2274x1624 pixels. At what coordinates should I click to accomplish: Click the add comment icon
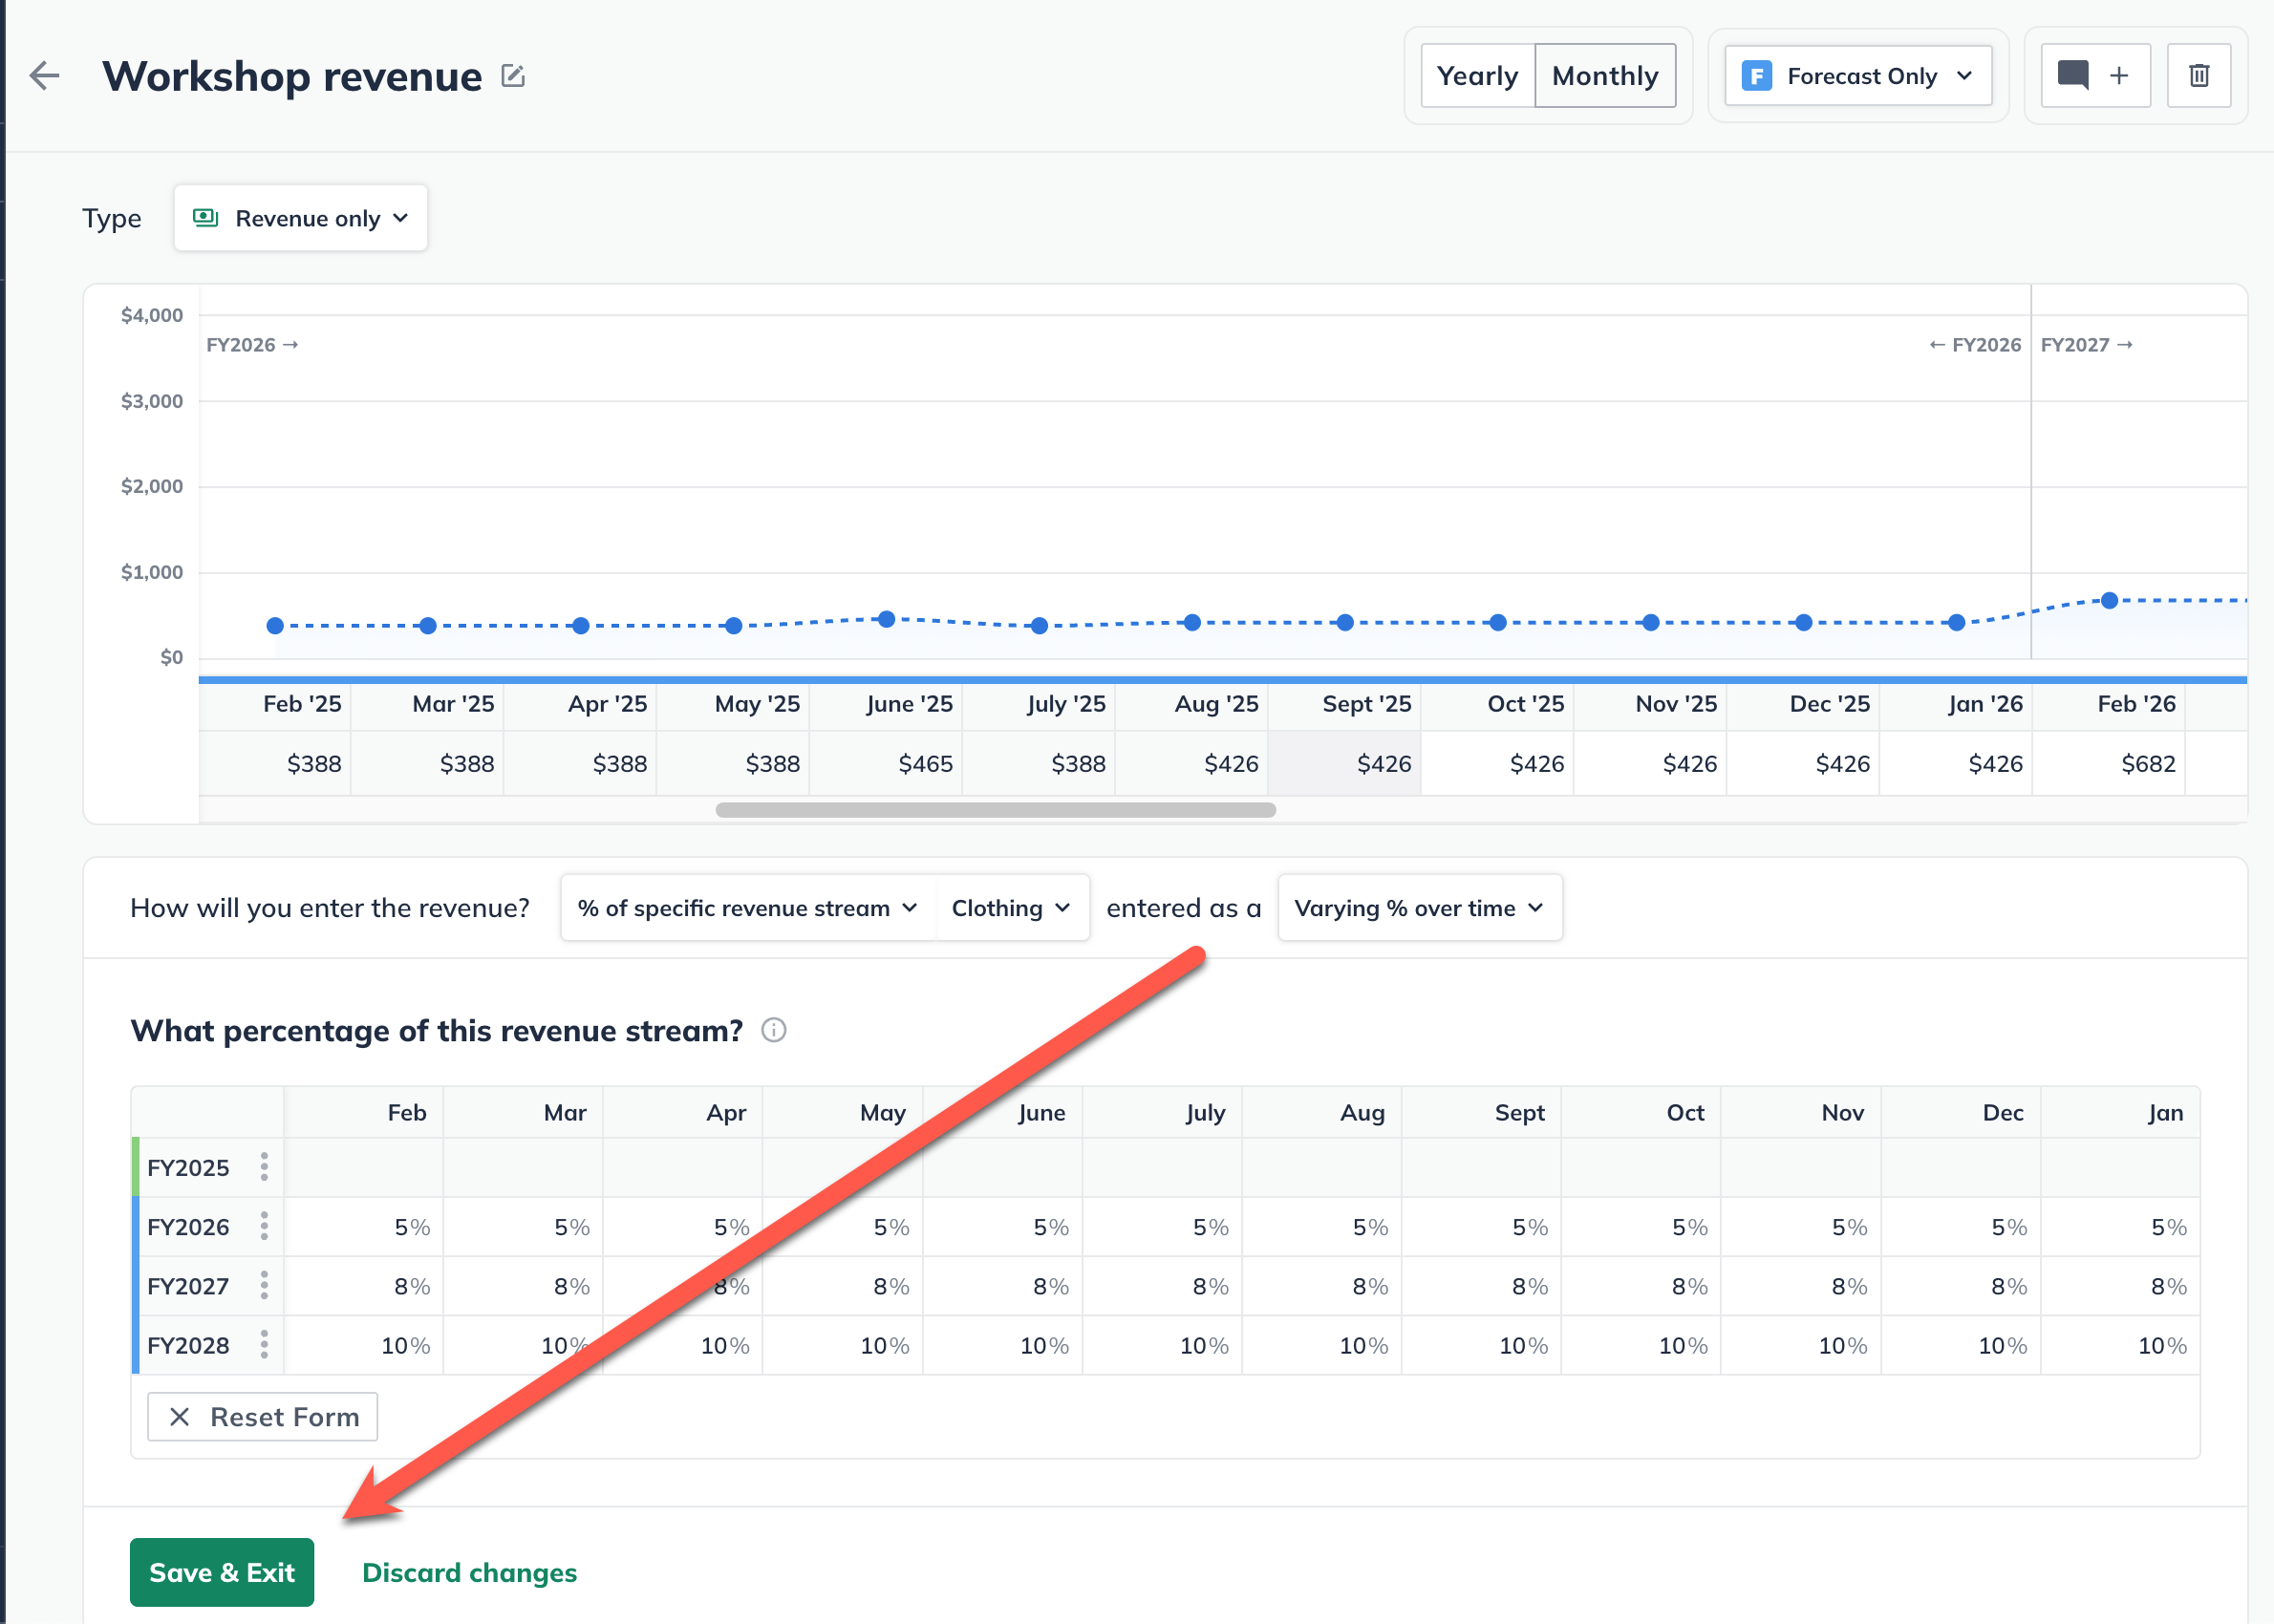tap(2094, 76)
